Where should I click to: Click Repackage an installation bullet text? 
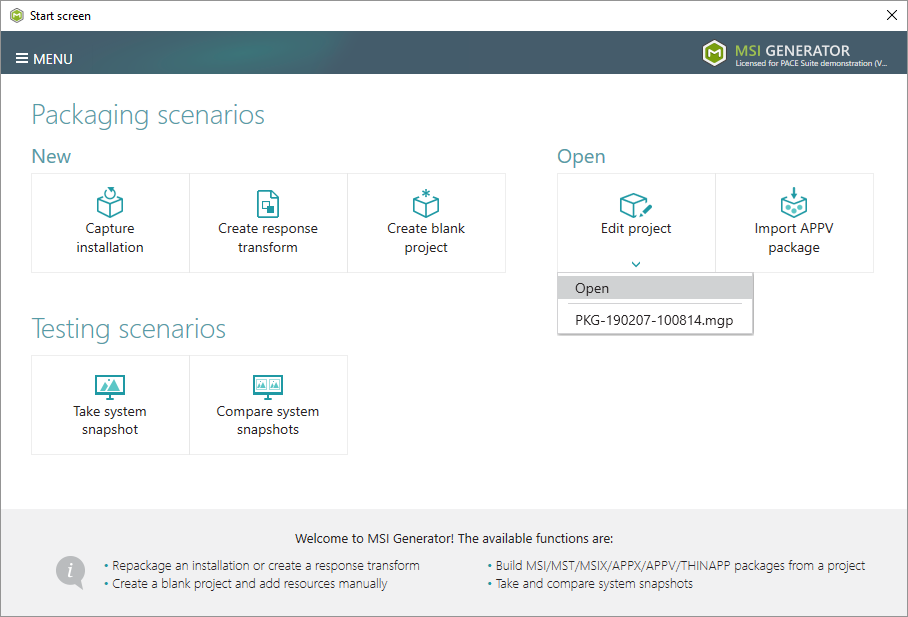point(266,565)
